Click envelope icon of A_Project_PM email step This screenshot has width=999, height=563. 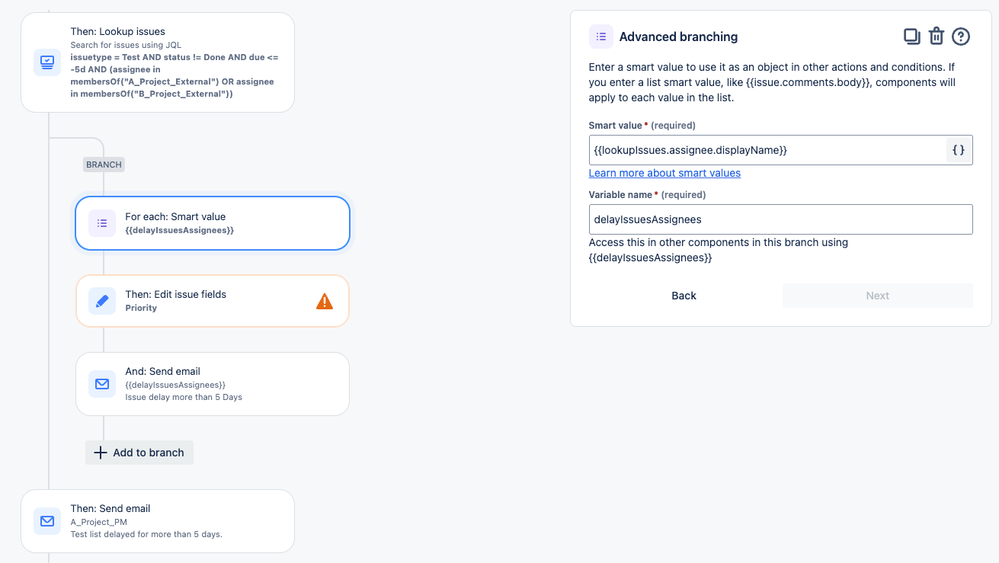coord(47,521)
